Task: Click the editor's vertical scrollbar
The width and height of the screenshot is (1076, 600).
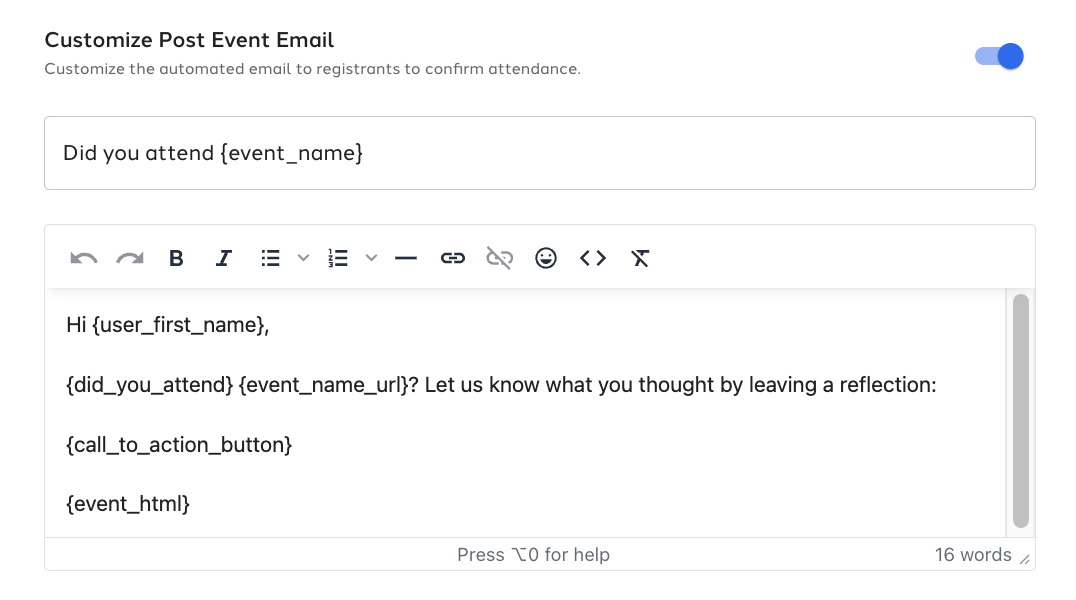Action: (1021, 411)
